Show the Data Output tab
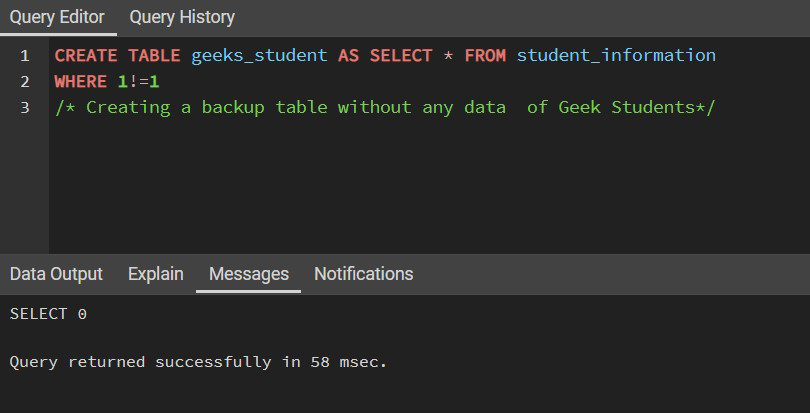 56,274
